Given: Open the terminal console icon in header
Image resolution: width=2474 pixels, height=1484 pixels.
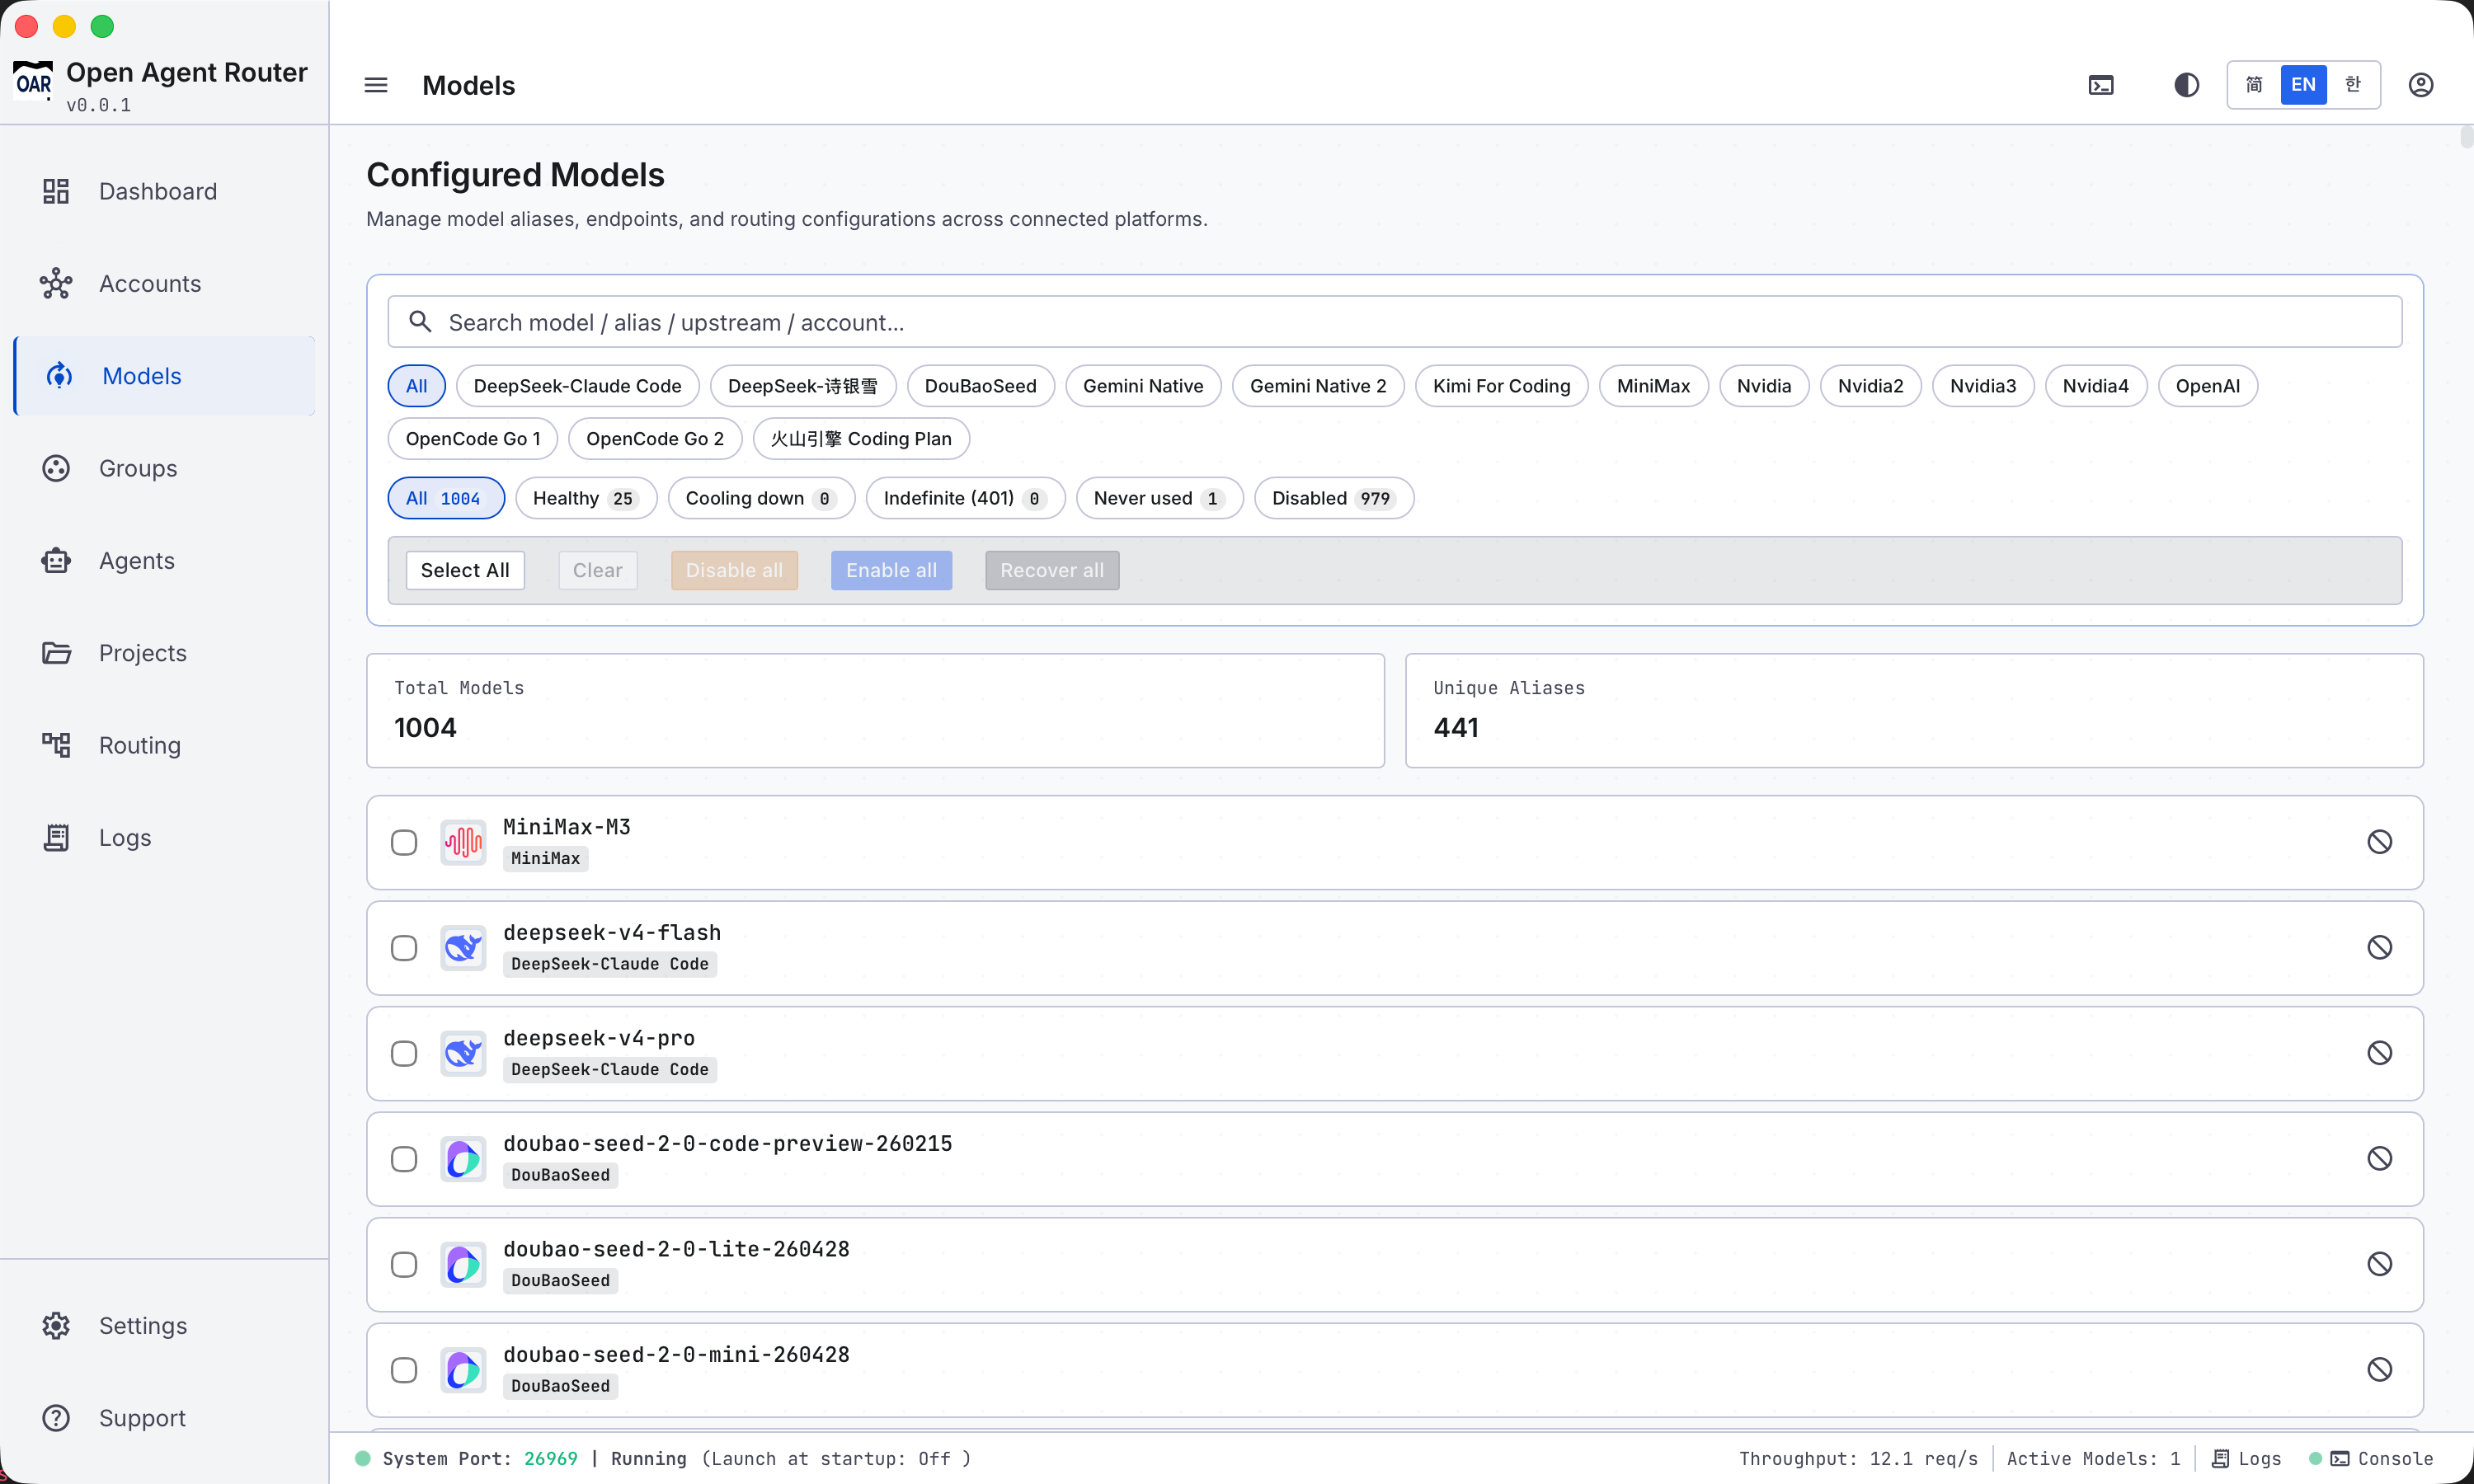Looking at the screenshot, I should tap(2101, 85).
